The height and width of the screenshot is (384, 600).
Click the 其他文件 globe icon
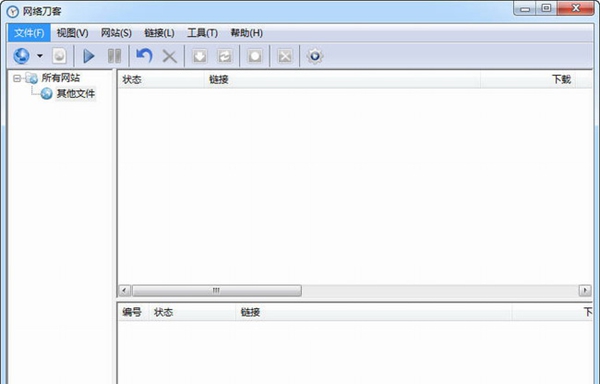coord(46,93)
